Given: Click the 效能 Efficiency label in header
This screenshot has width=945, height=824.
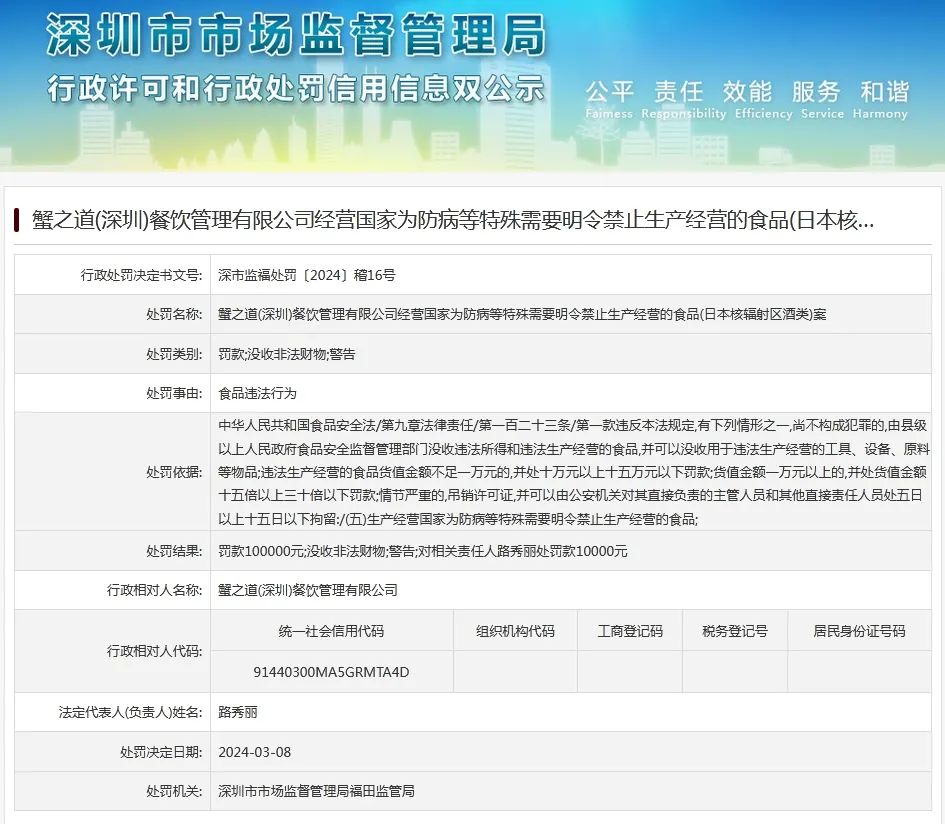Looking at the screenshot, I should click(746, 91).
